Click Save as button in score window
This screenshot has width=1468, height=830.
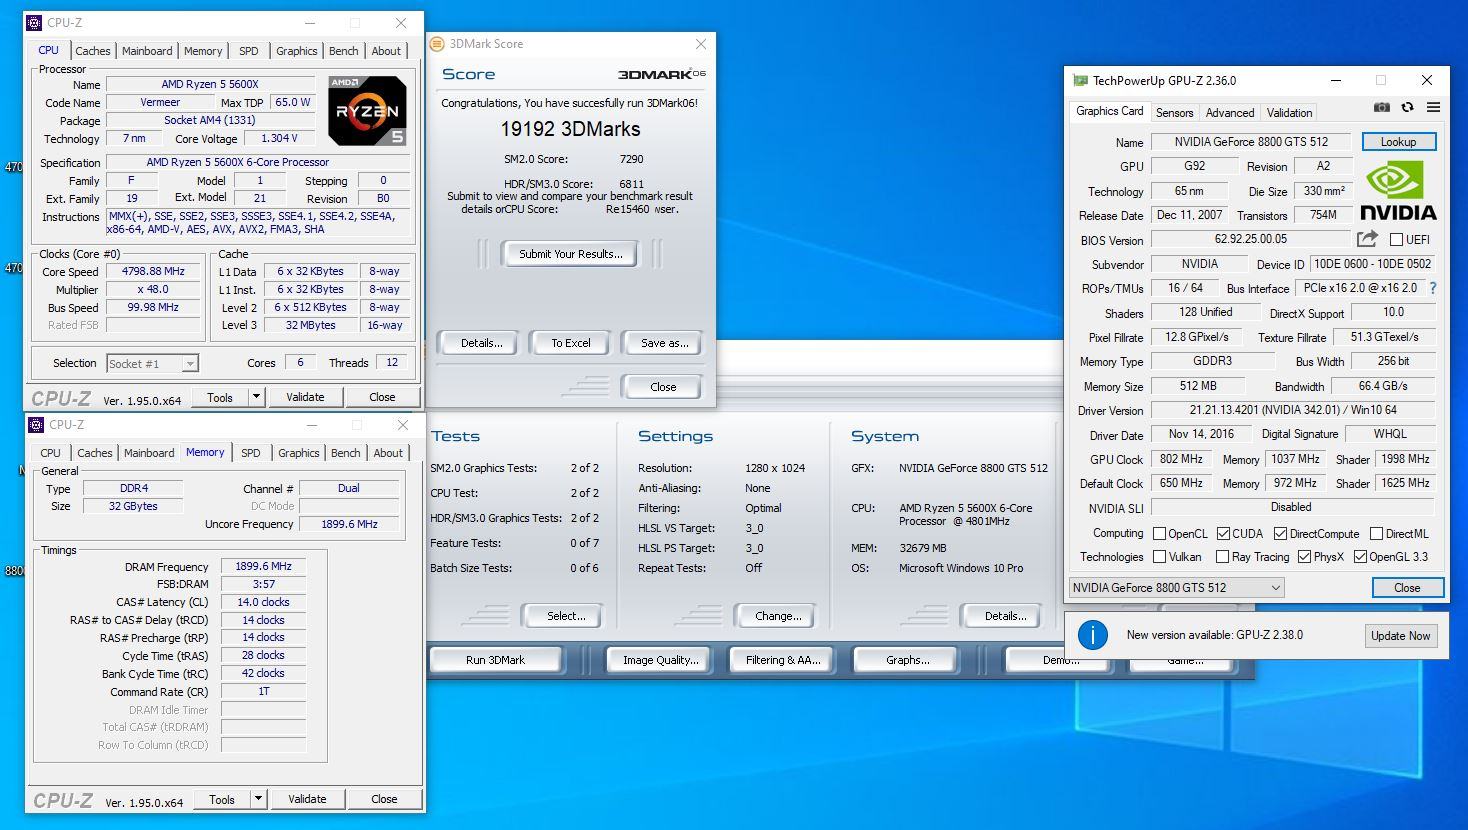pos(664,343)
